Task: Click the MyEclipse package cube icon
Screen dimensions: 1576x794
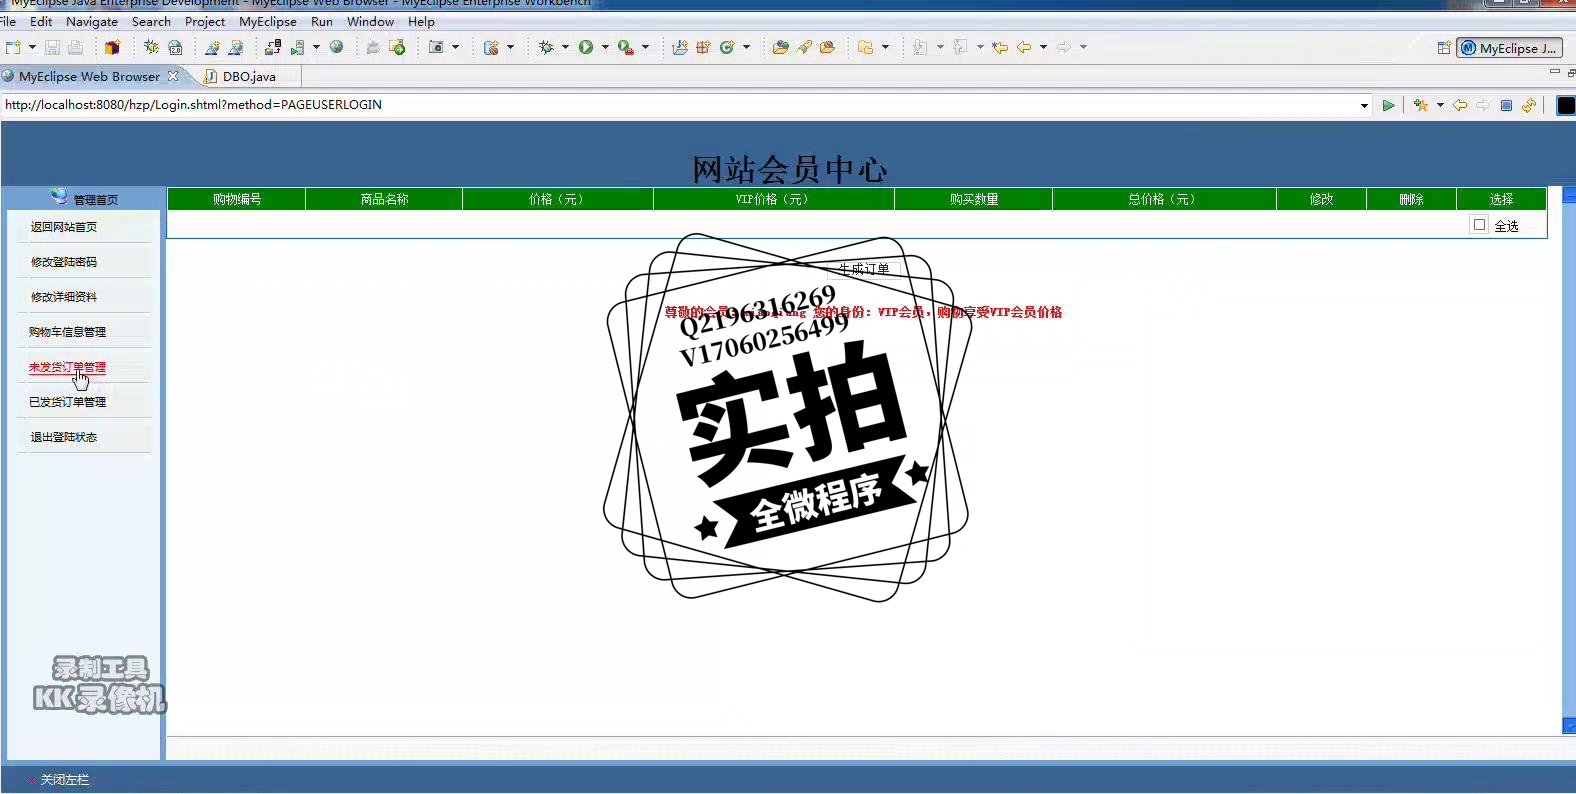Action: (x=112, y=47)
